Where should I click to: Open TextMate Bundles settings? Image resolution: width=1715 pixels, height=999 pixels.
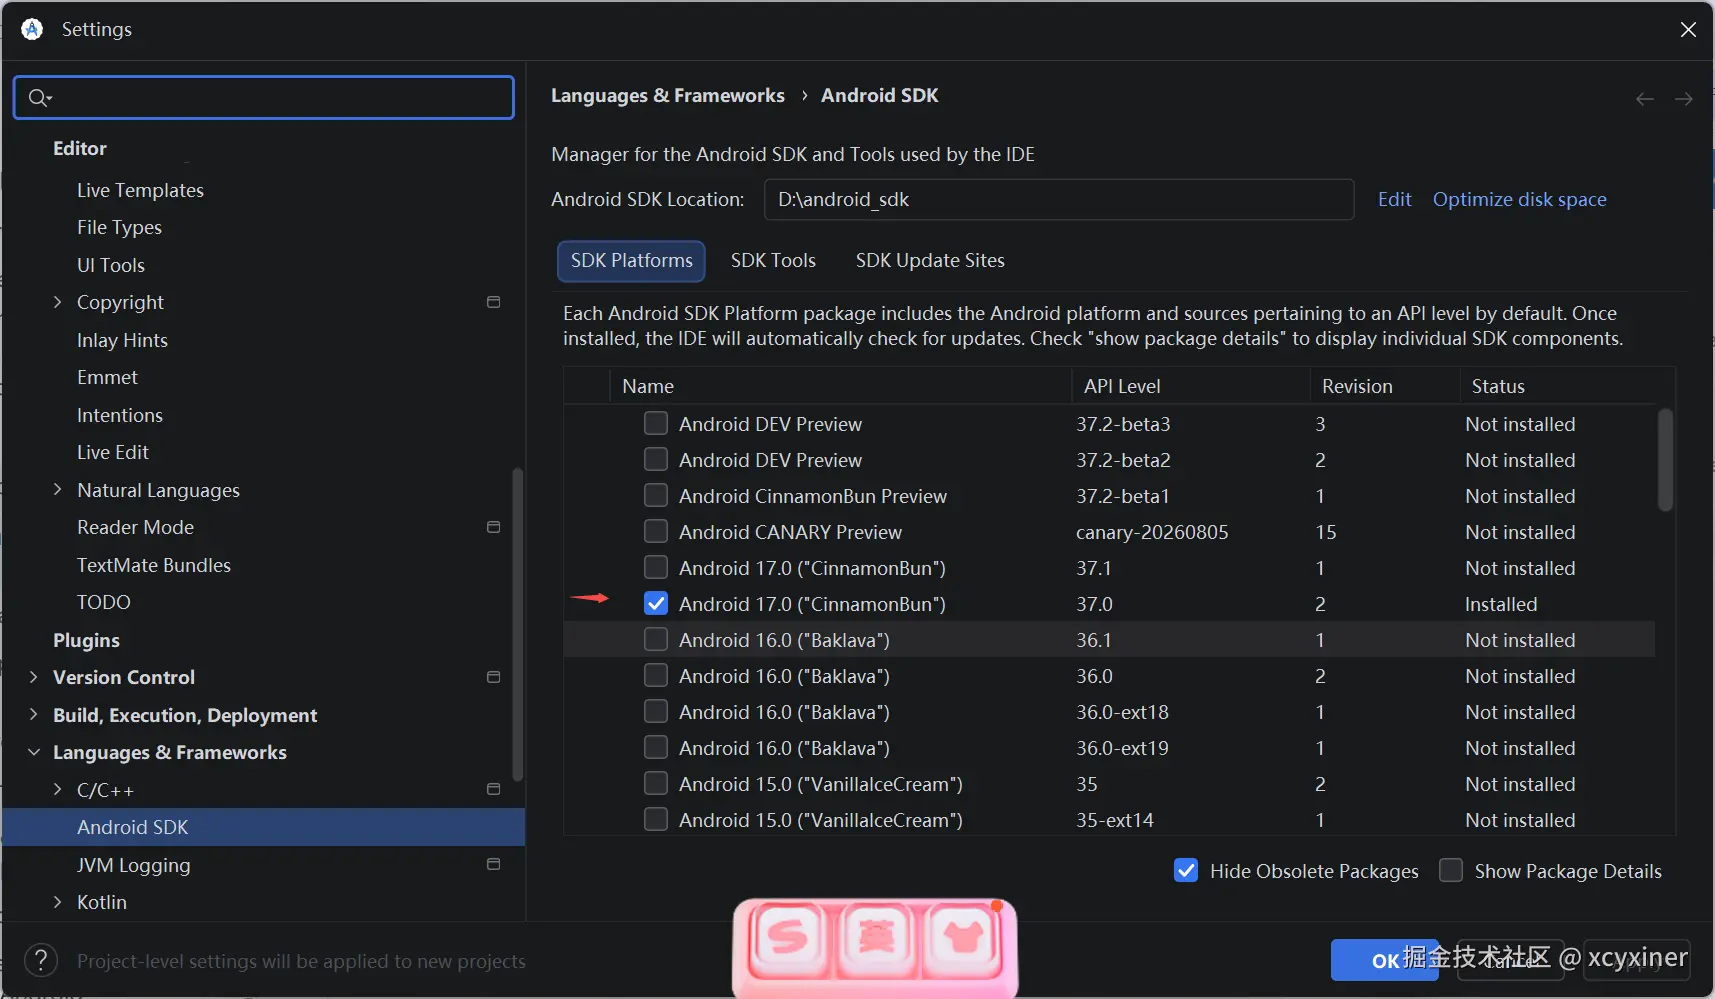[154, 565]
